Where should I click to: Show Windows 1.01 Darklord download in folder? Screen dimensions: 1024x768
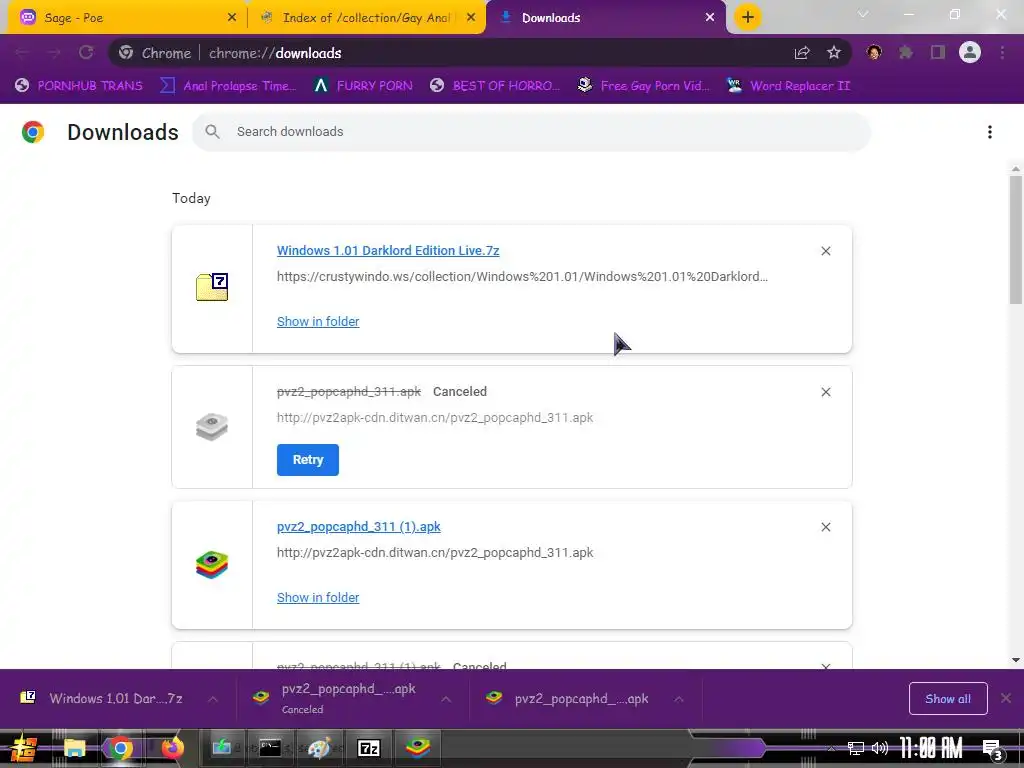point(318,321)
